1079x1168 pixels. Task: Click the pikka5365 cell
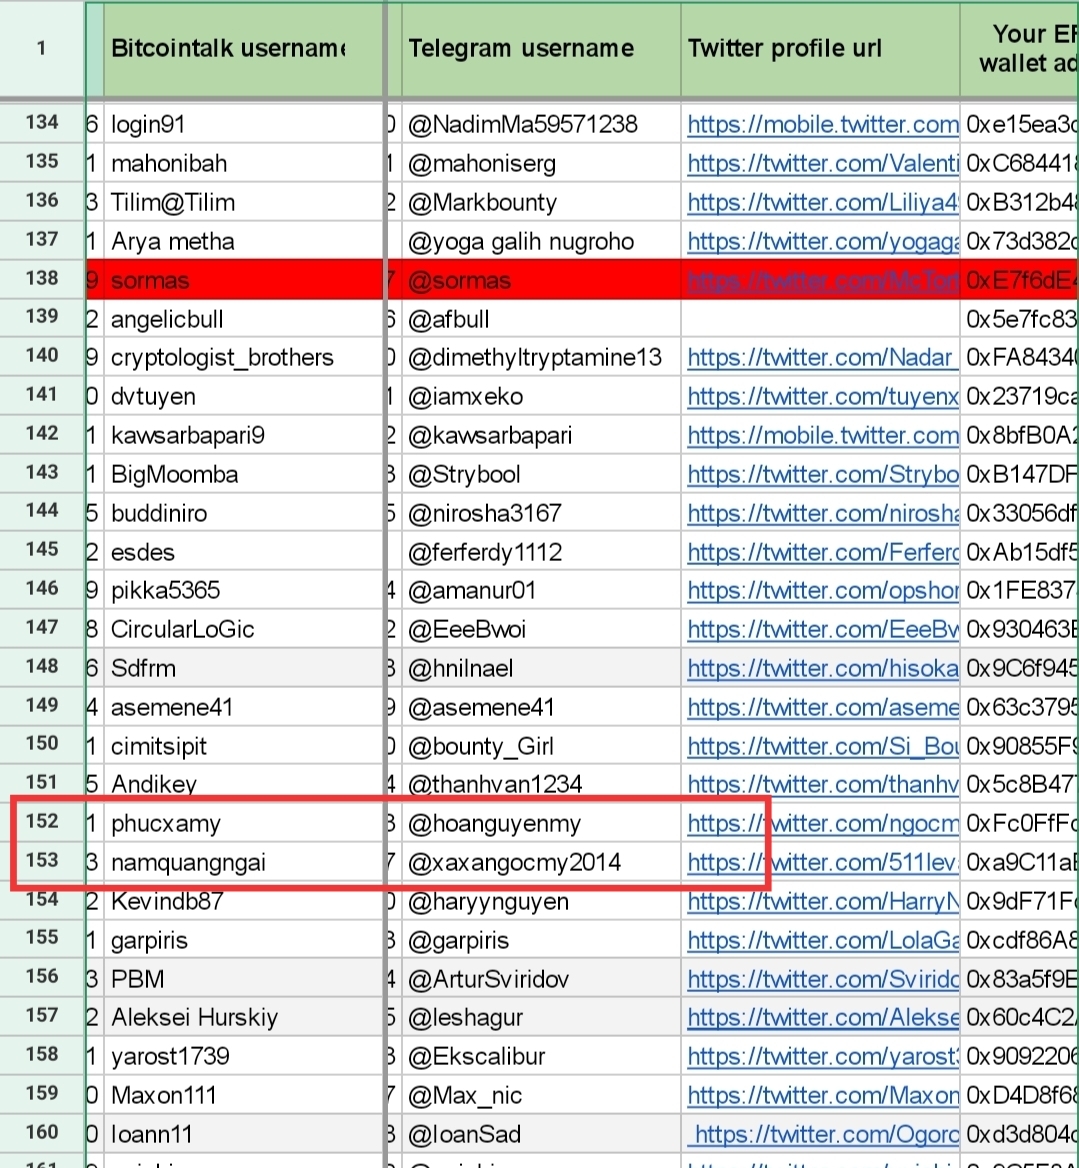(243, 591)
